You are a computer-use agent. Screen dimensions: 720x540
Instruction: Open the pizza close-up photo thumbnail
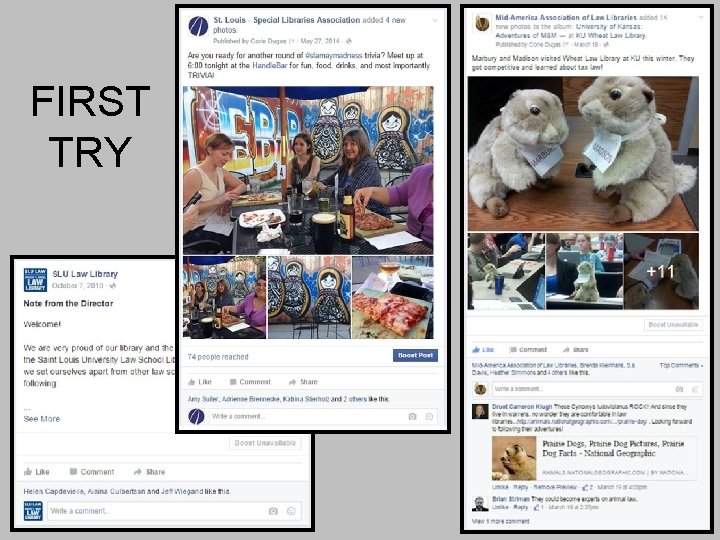393,298
